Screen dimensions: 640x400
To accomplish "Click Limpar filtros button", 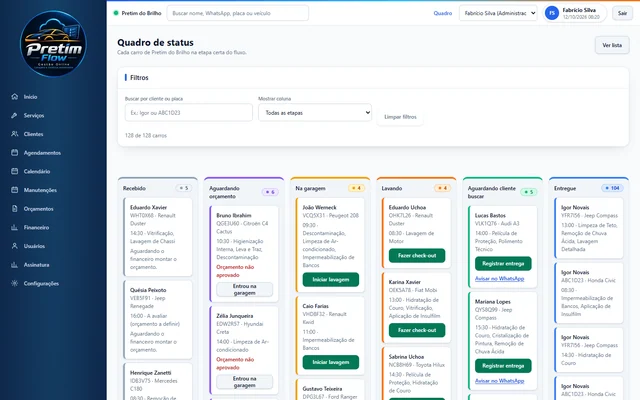I will 400,117.
